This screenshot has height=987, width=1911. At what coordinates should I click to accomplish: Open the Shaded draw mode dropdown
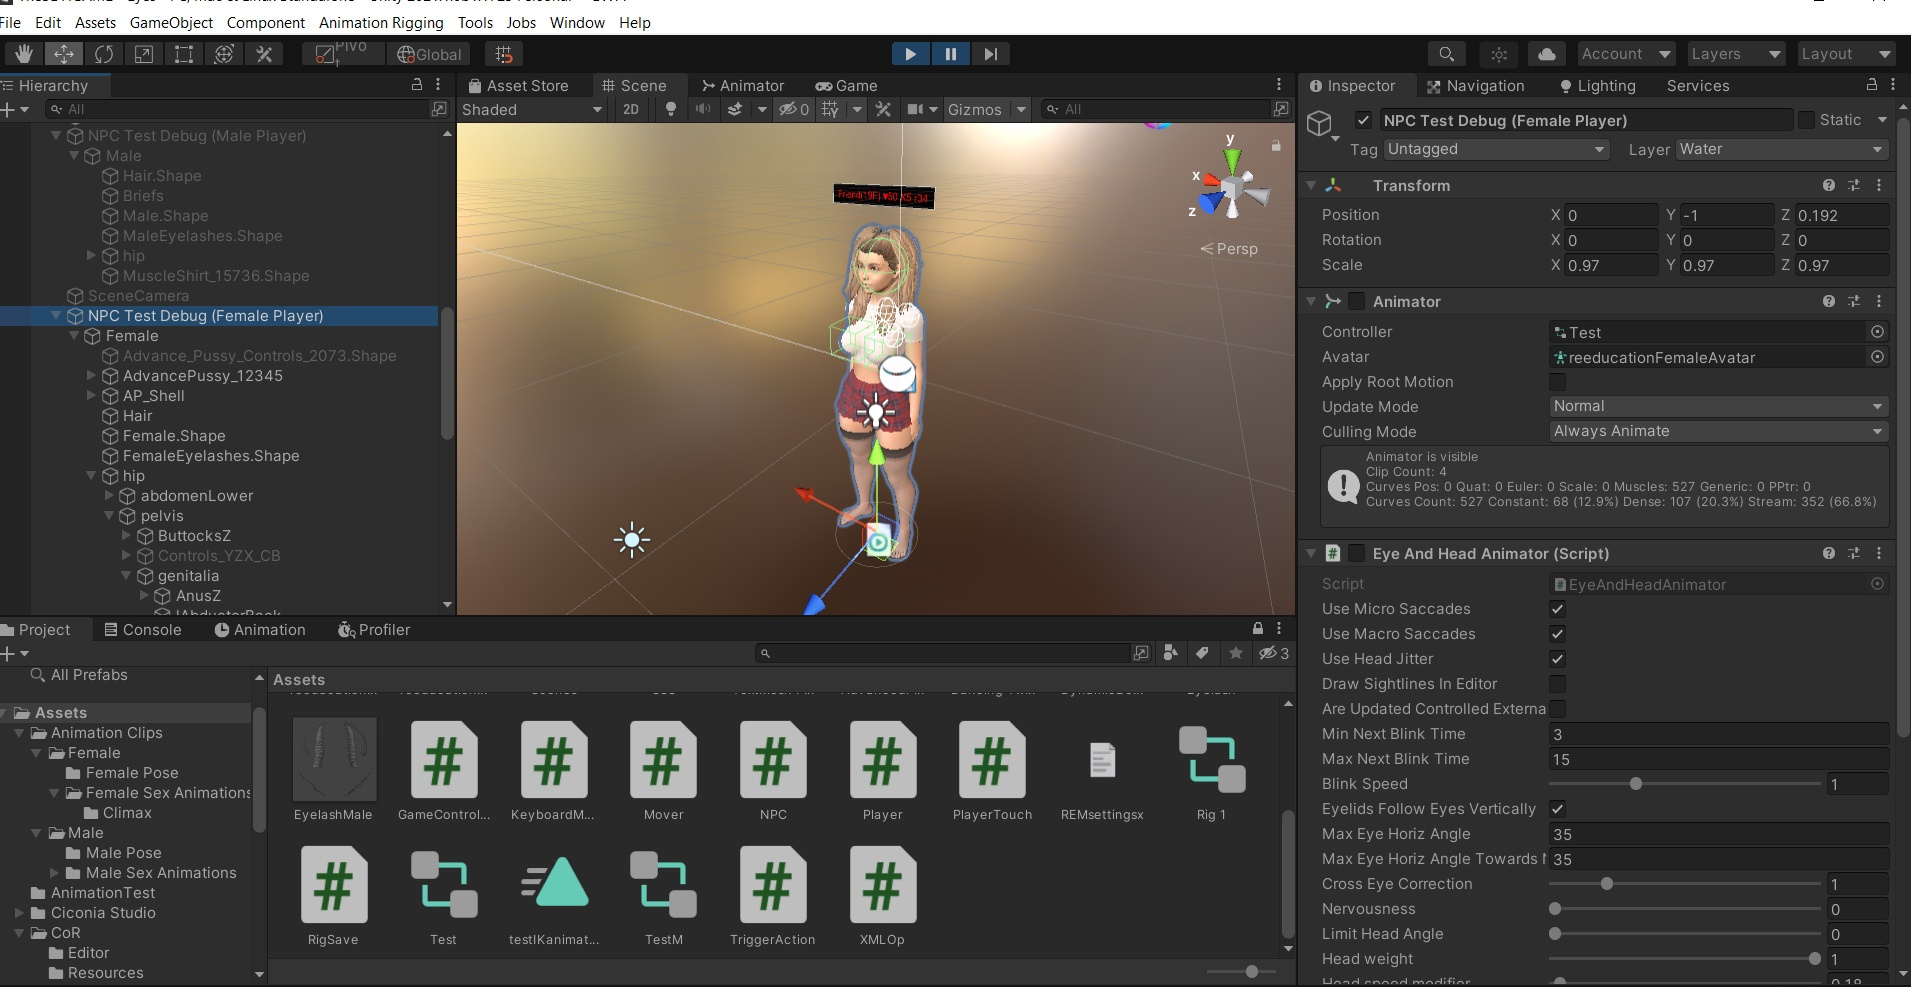[532, 110]
